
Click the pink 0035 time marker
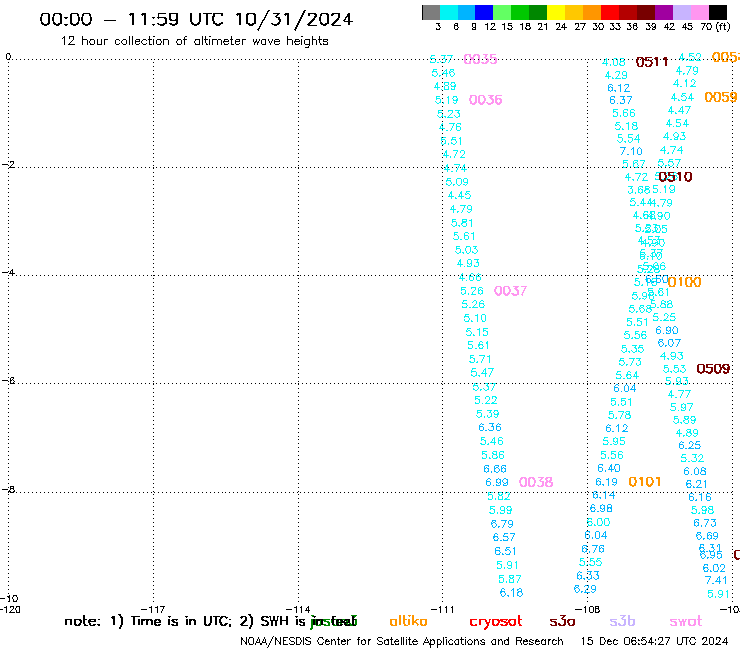click(x=480, y=59)
